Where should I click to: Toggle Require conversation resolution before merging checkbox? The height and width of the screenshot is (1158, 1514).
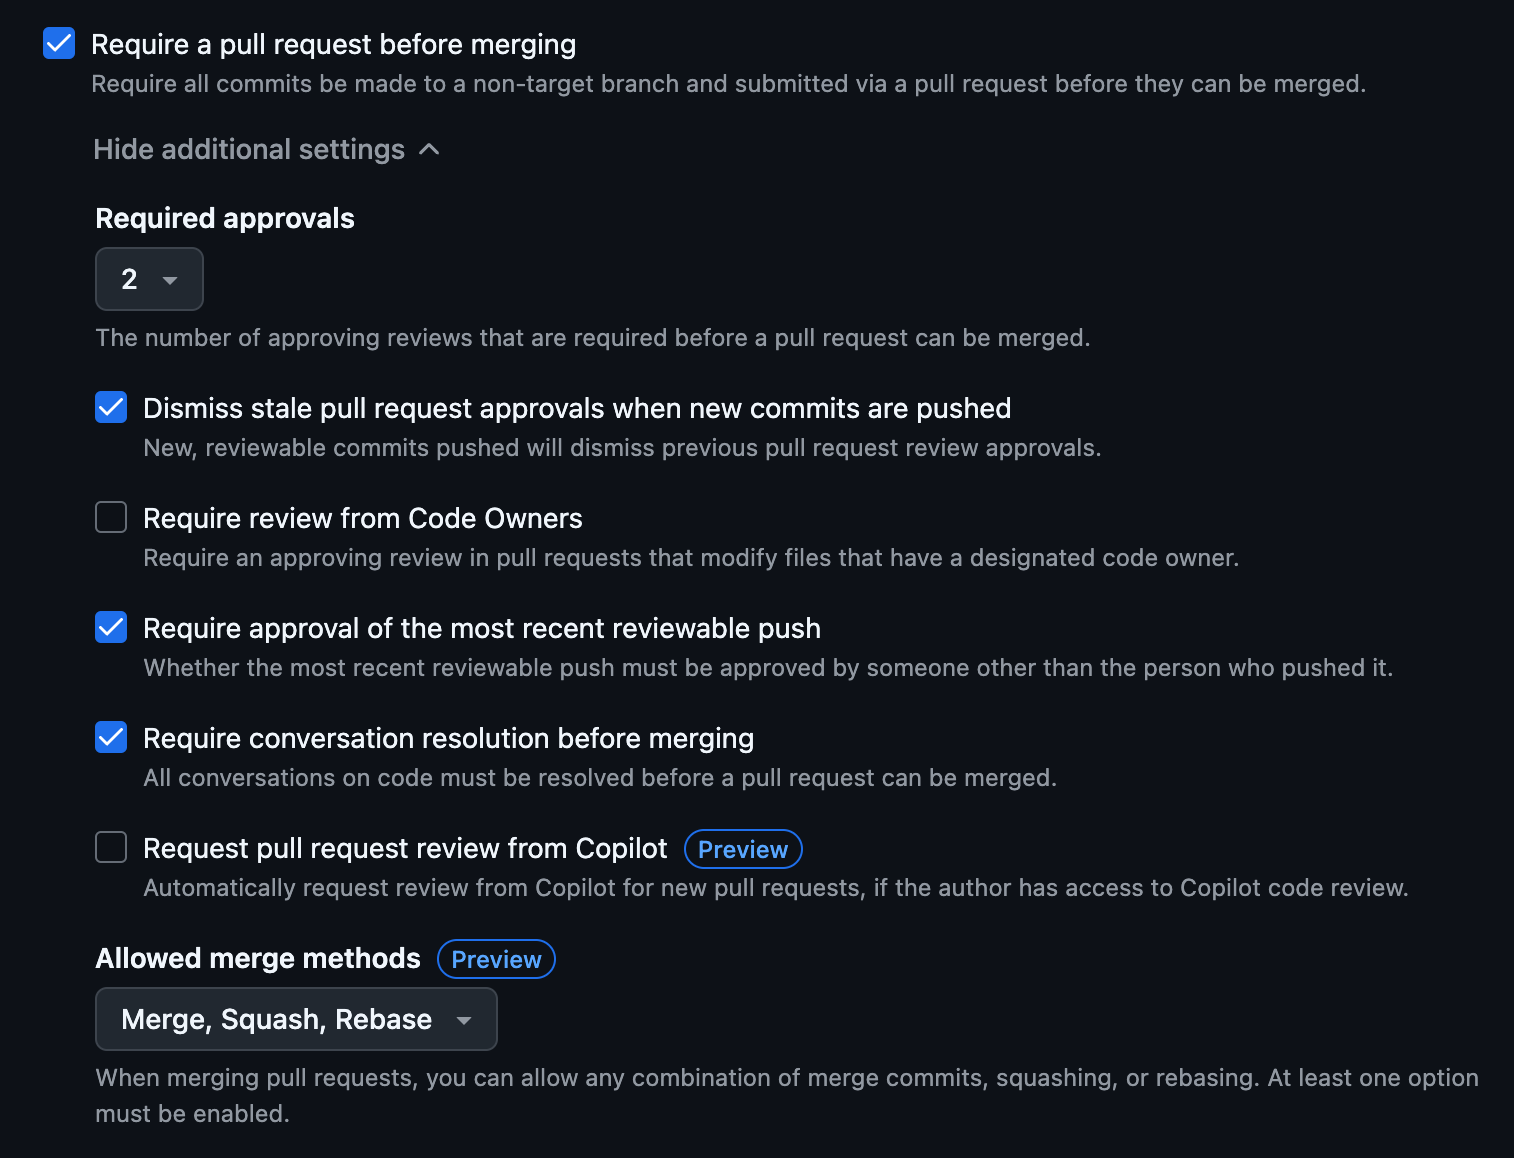click(111, 737)
